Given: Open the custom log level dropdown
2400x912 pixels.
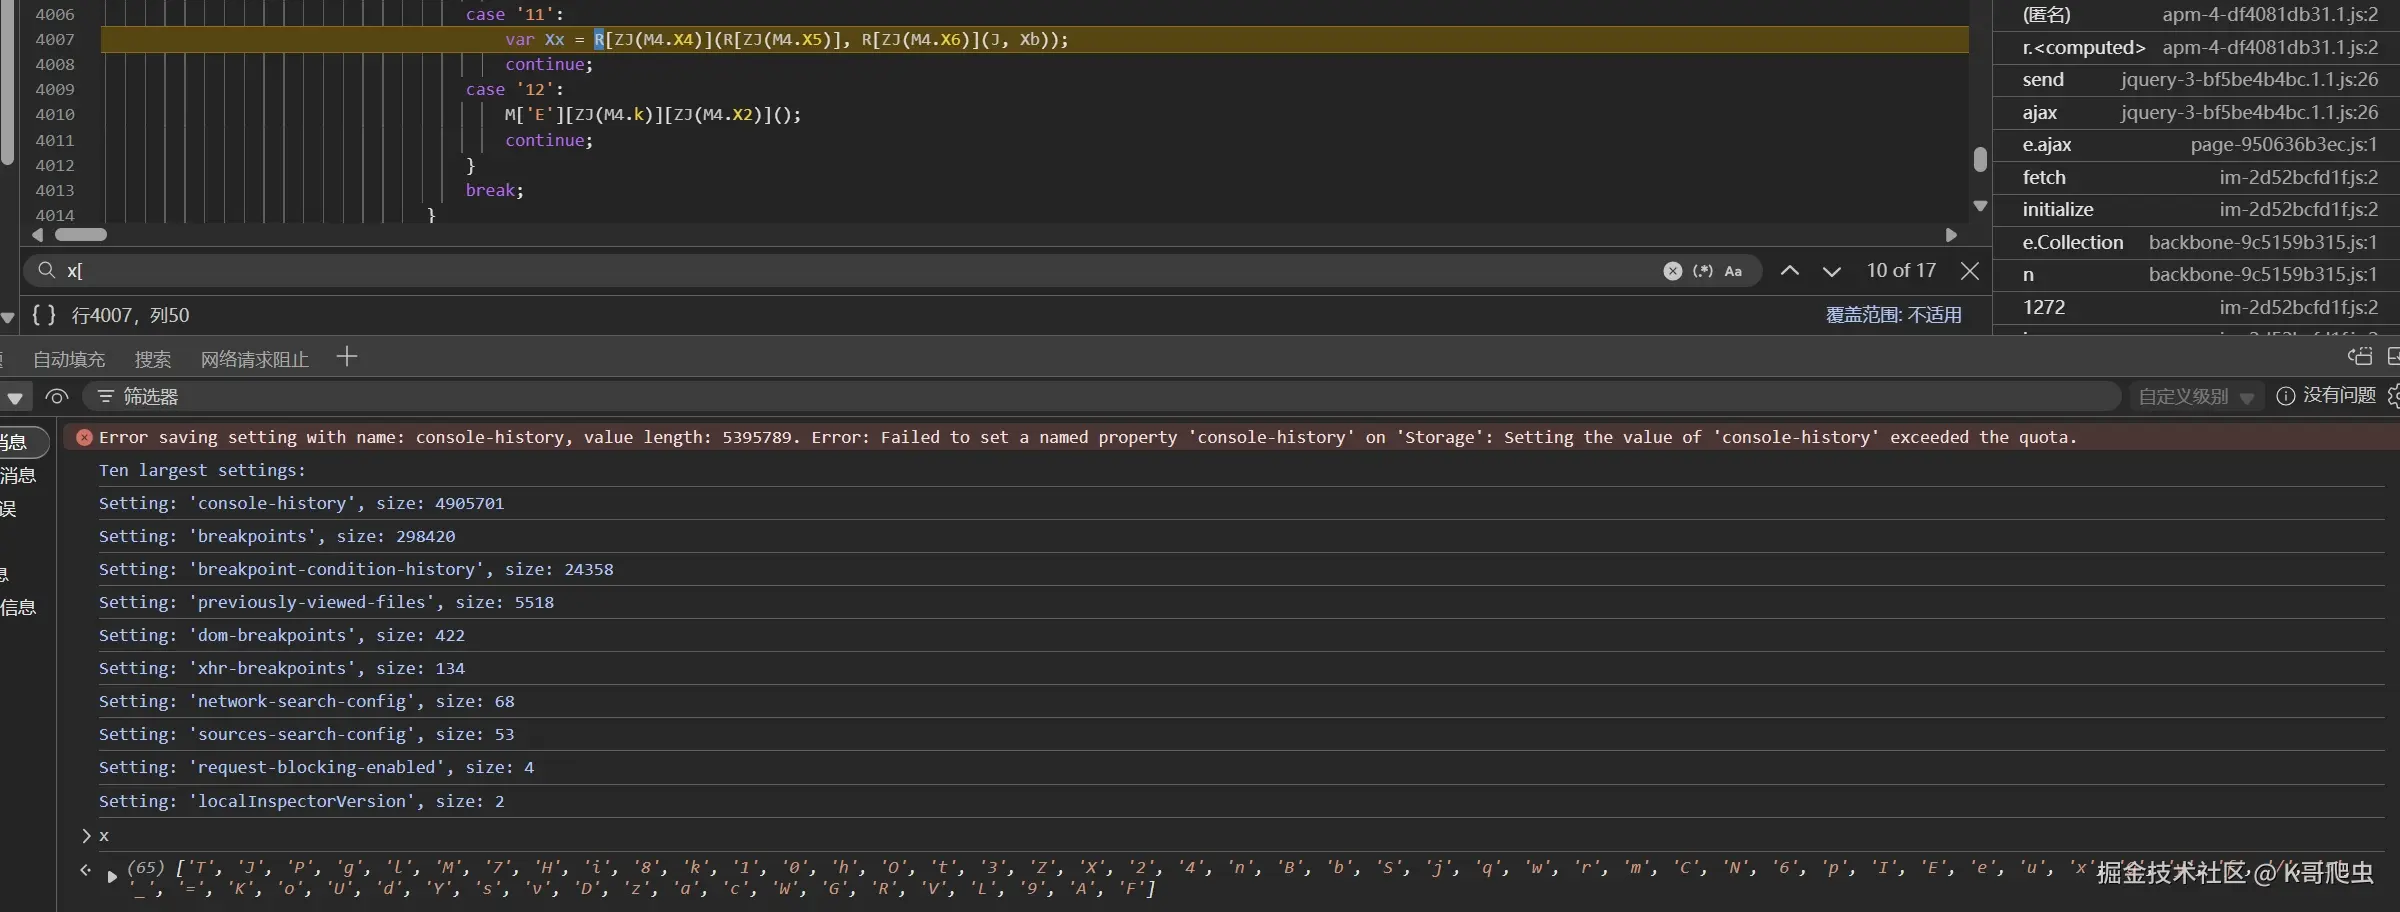Looking at the screenshot, I should click(x=2195, y=397).
